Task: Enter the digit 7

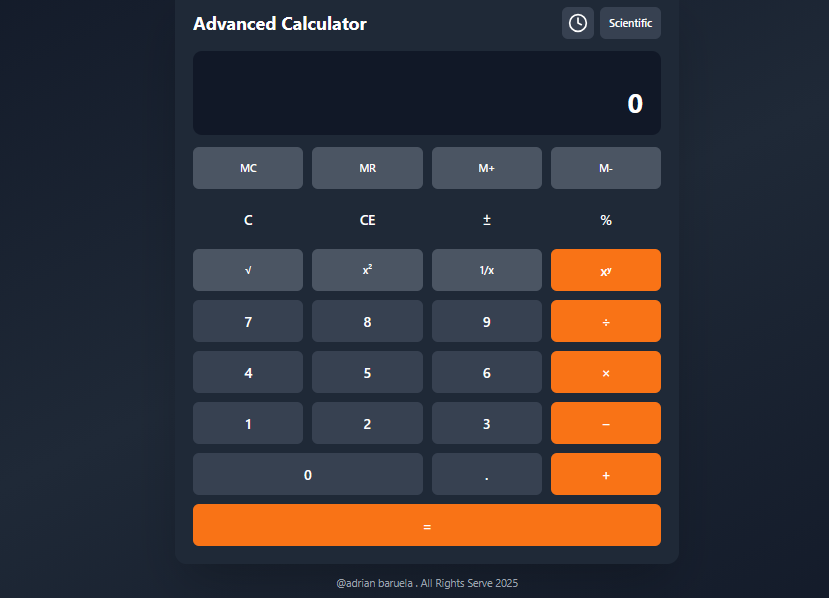Action: 247,321
